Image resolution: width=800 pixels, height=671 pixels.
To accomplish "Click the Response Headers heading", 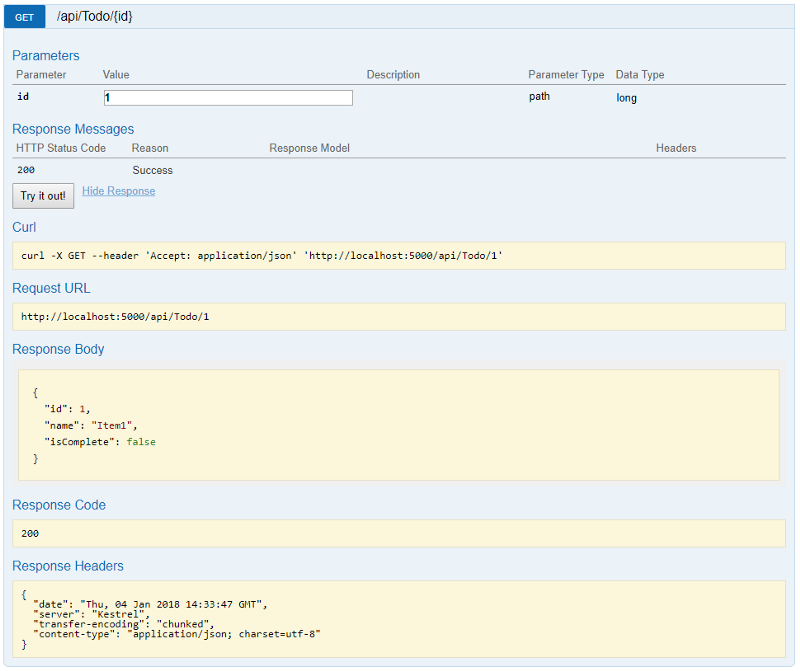I will pyautogui.click(x=68, y=565).
